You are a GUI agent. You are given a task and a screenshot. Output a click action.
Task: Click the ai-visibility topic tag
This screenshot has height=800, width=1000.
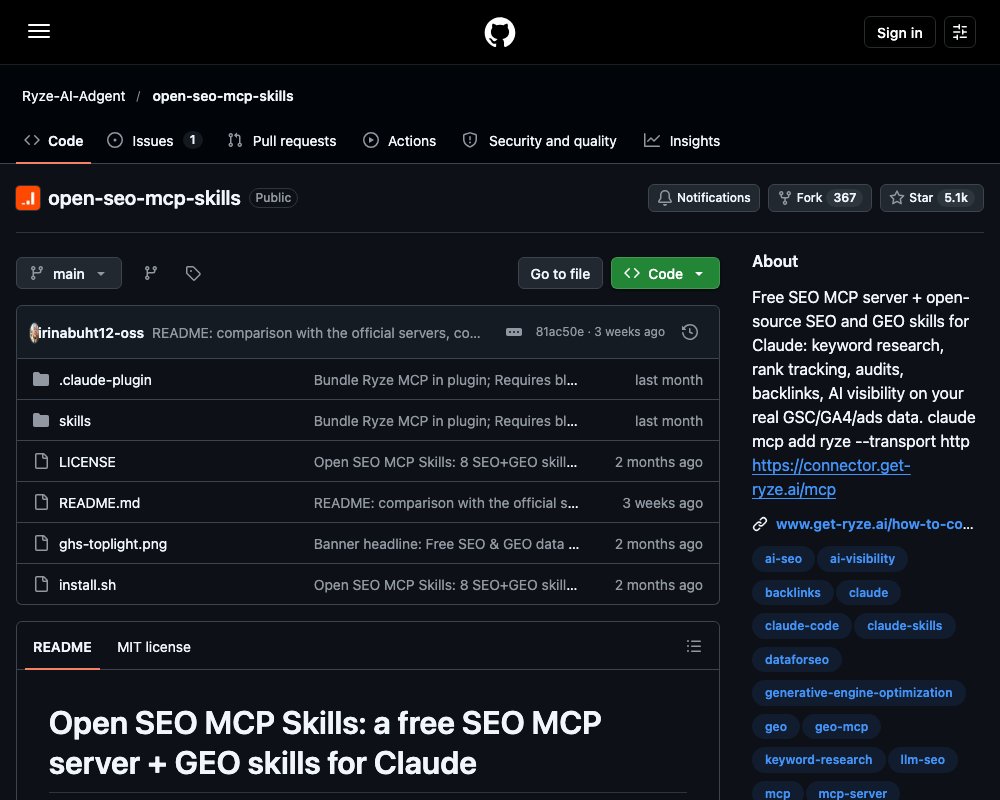click(862, 559)
